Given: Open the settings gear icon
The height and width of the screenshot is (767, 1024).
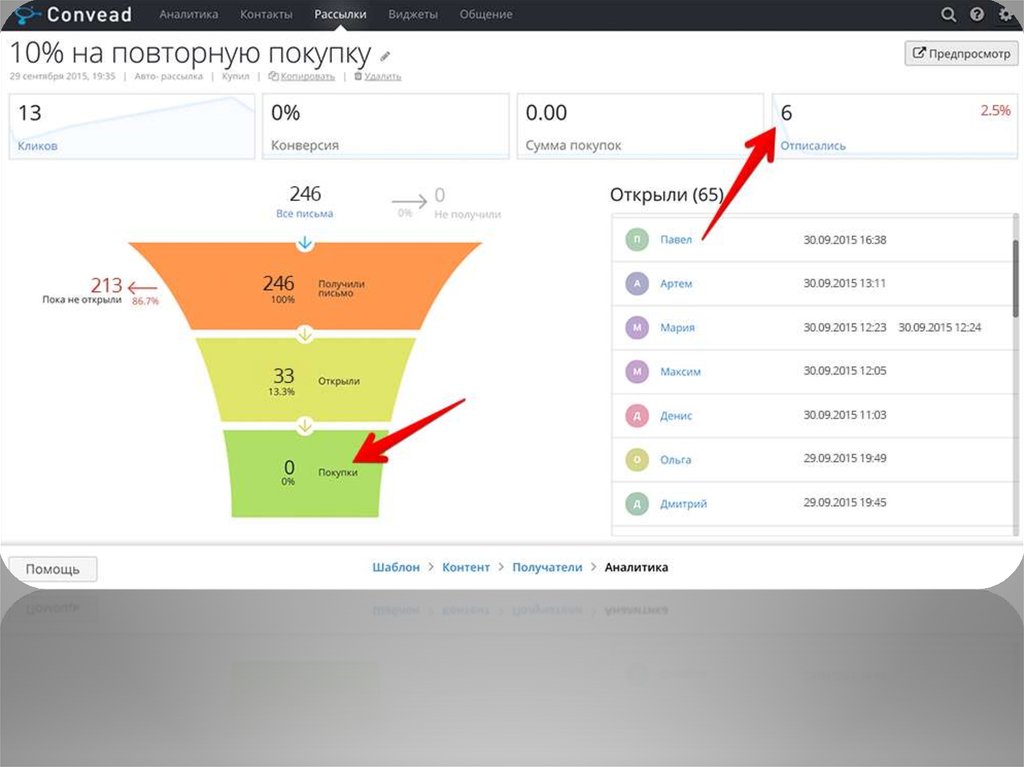Looking at the screenshot, I should (1005, 15).
